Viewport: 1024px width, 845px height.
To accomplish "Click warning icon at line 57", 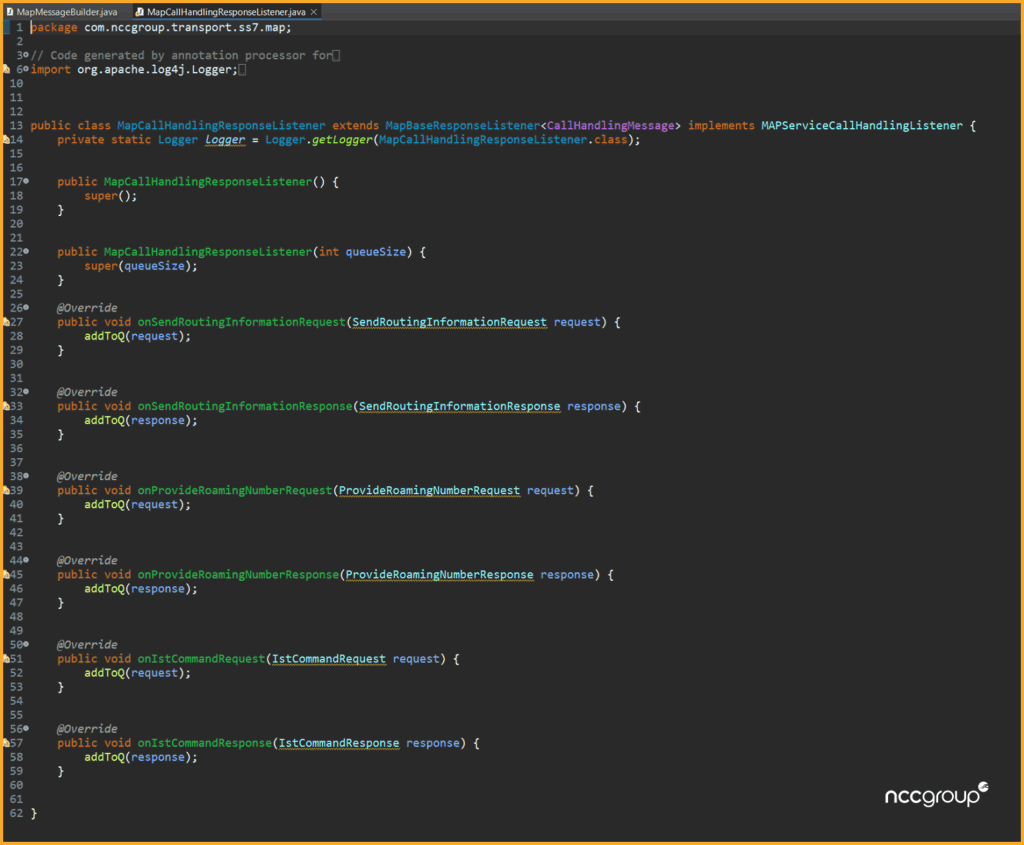I will 6,743.
